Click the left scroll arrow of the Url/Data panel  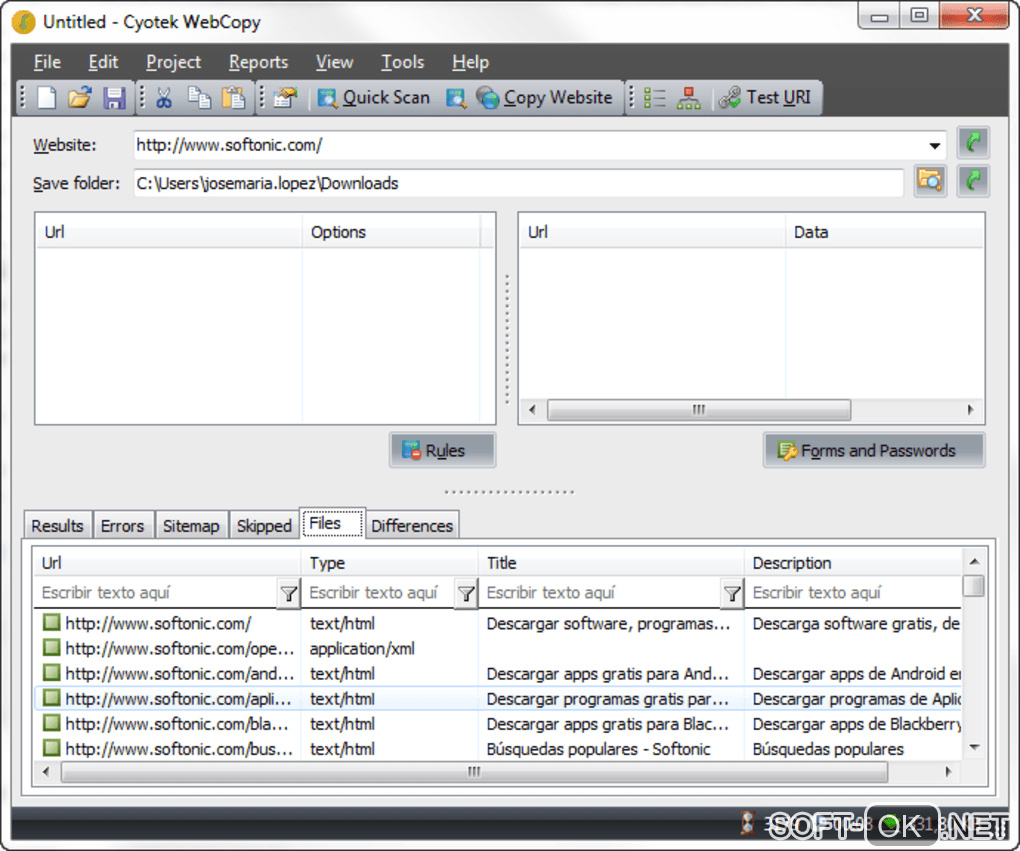coord(533,410)
